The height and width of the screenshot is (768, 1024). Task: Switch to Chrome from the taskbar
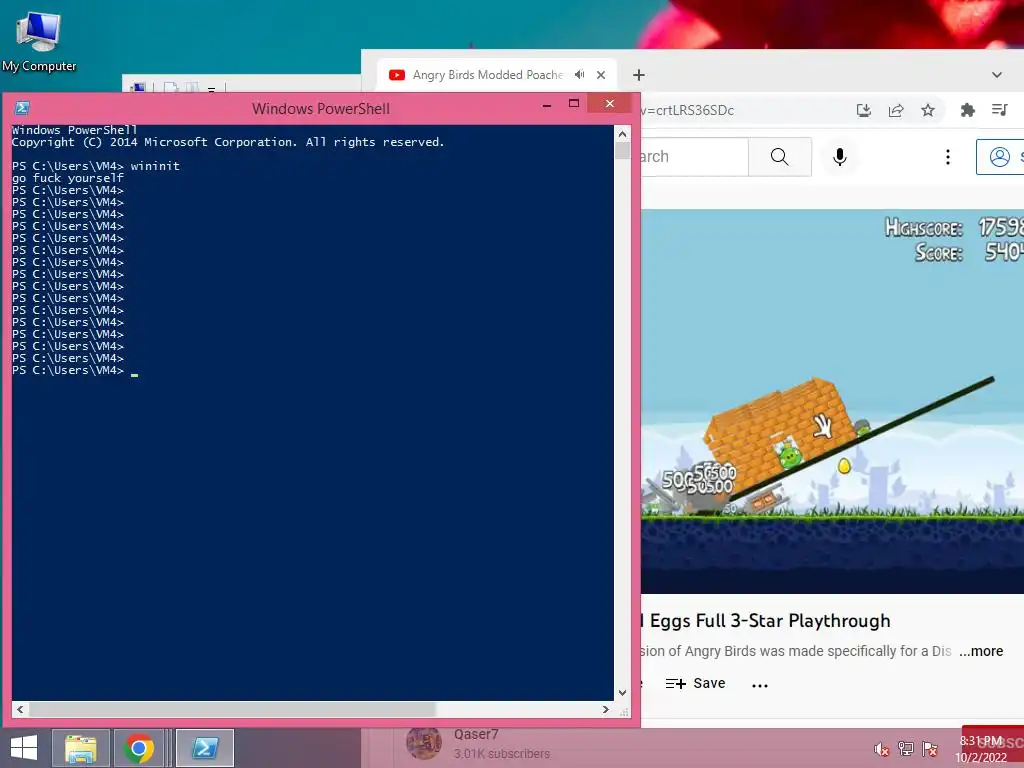138,748
